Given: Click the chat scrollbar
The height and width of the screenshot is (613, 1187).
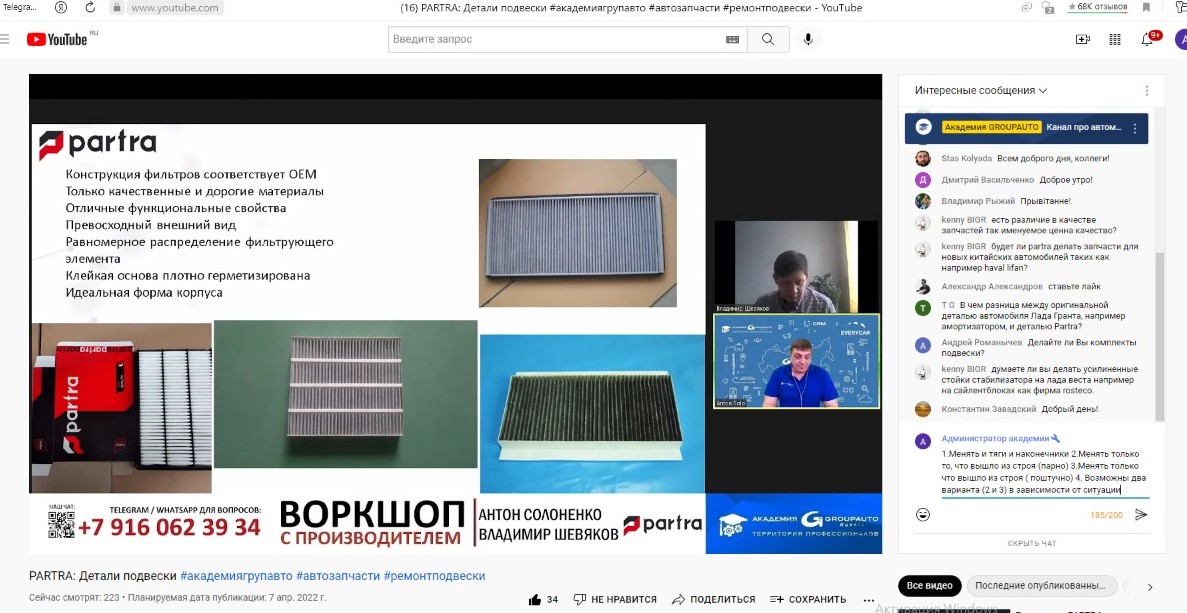Looking at the screenshot, I should [1160, 337].
